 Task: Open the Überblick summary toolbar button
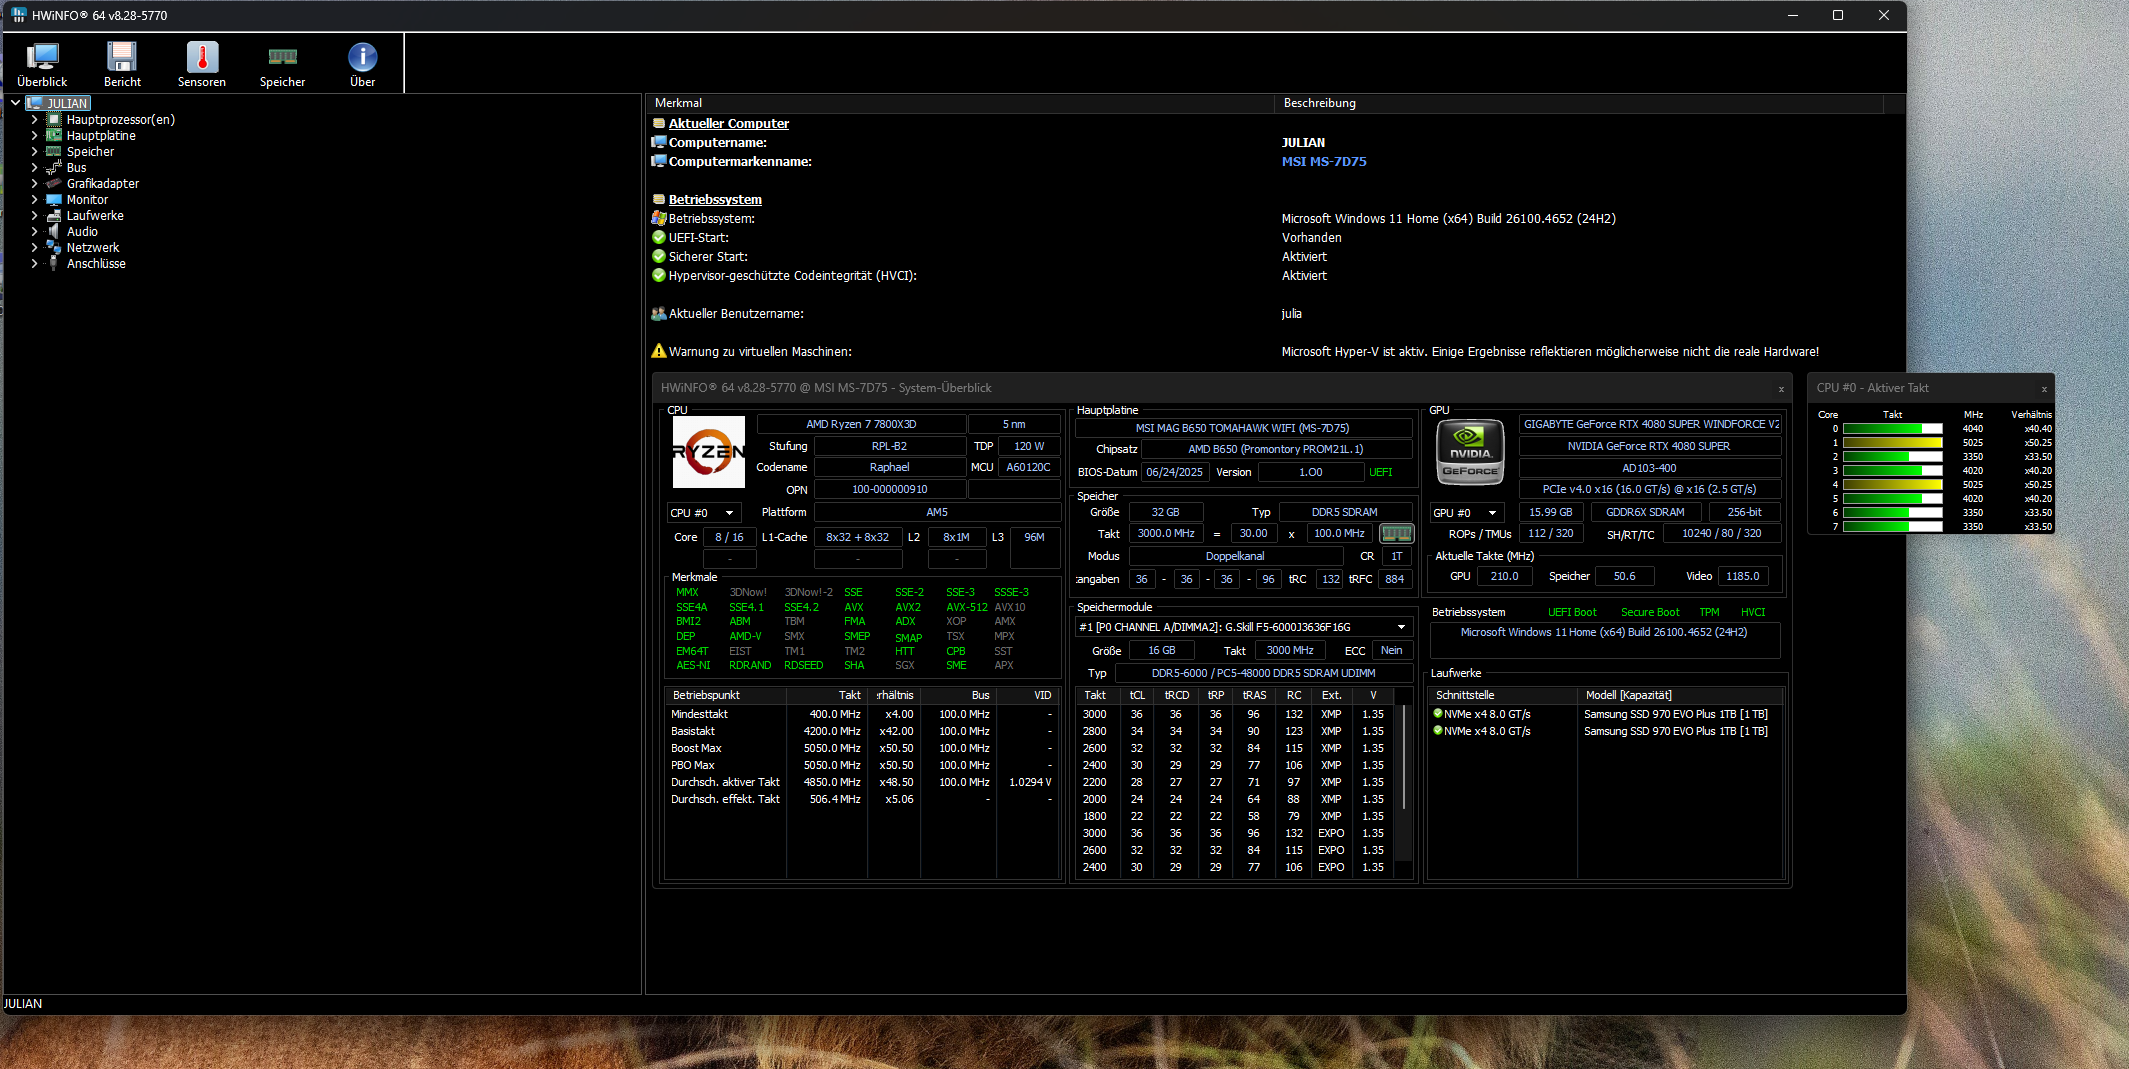(x=42, y=64)
